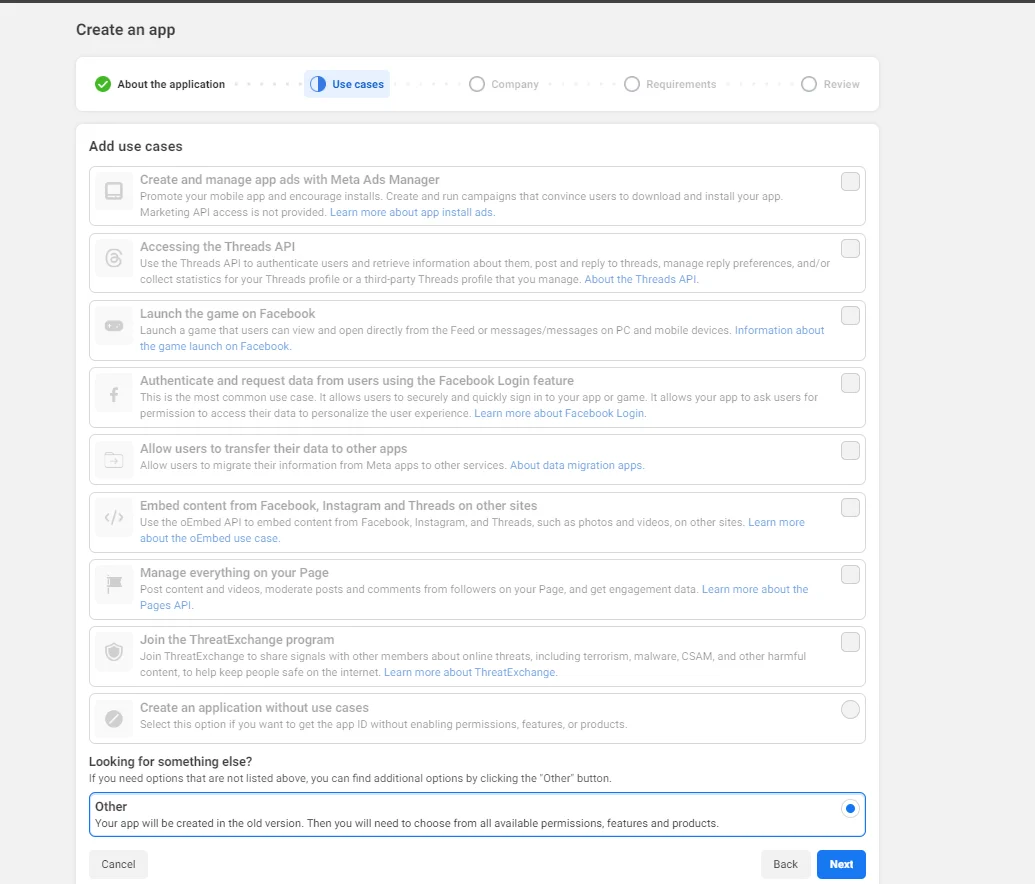
Task: Click the Page flag icon
Action: (114, 584)
